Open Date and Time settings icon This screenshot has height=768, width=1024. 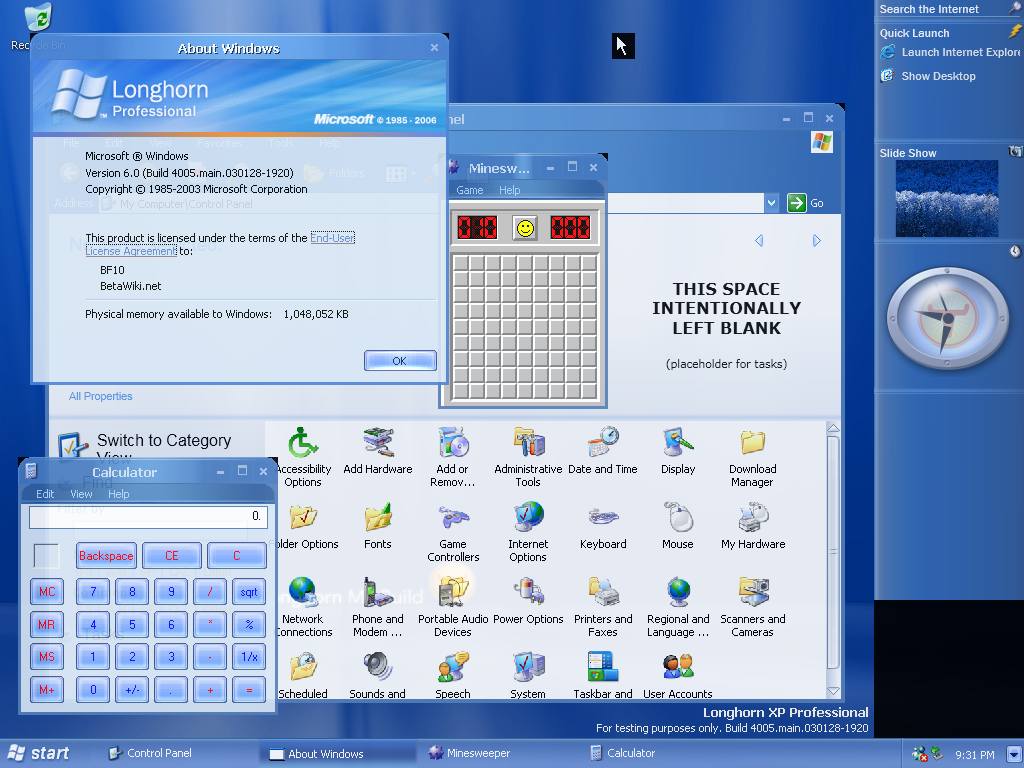[603, 443]
